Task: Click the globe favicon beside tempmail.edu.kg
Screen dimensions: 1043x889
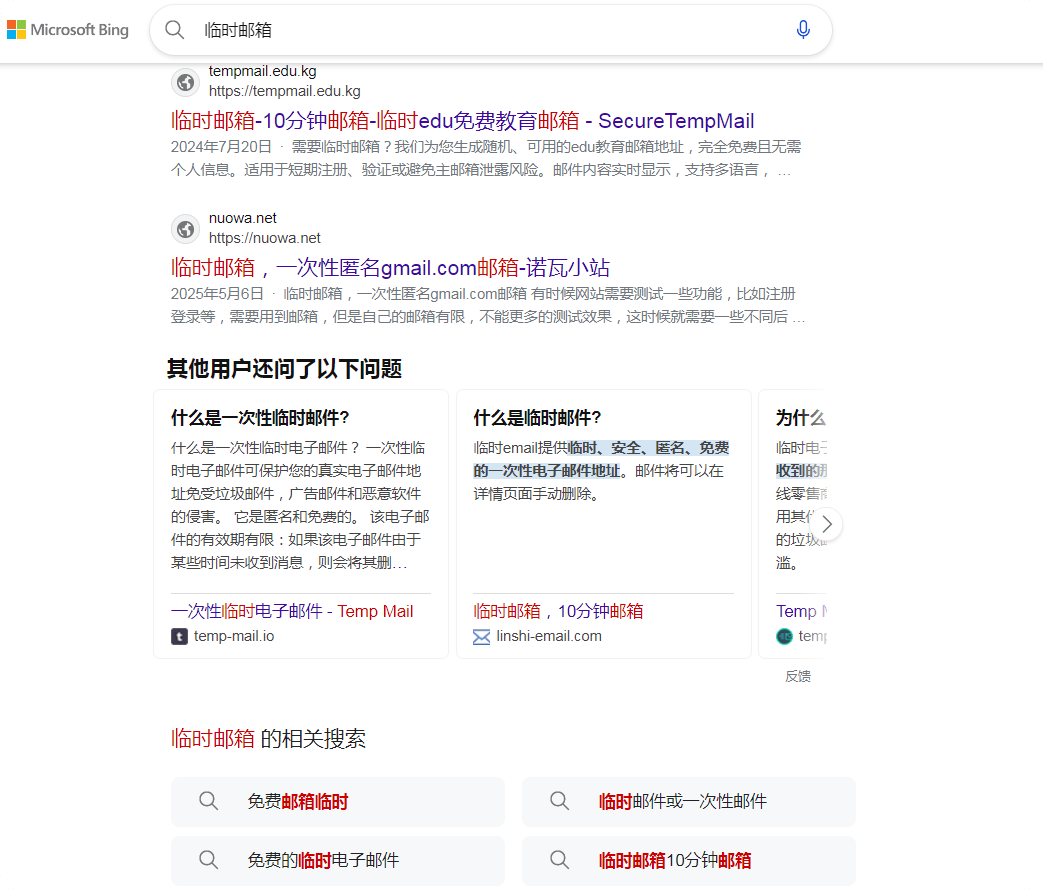Action: tap(186, 82)
